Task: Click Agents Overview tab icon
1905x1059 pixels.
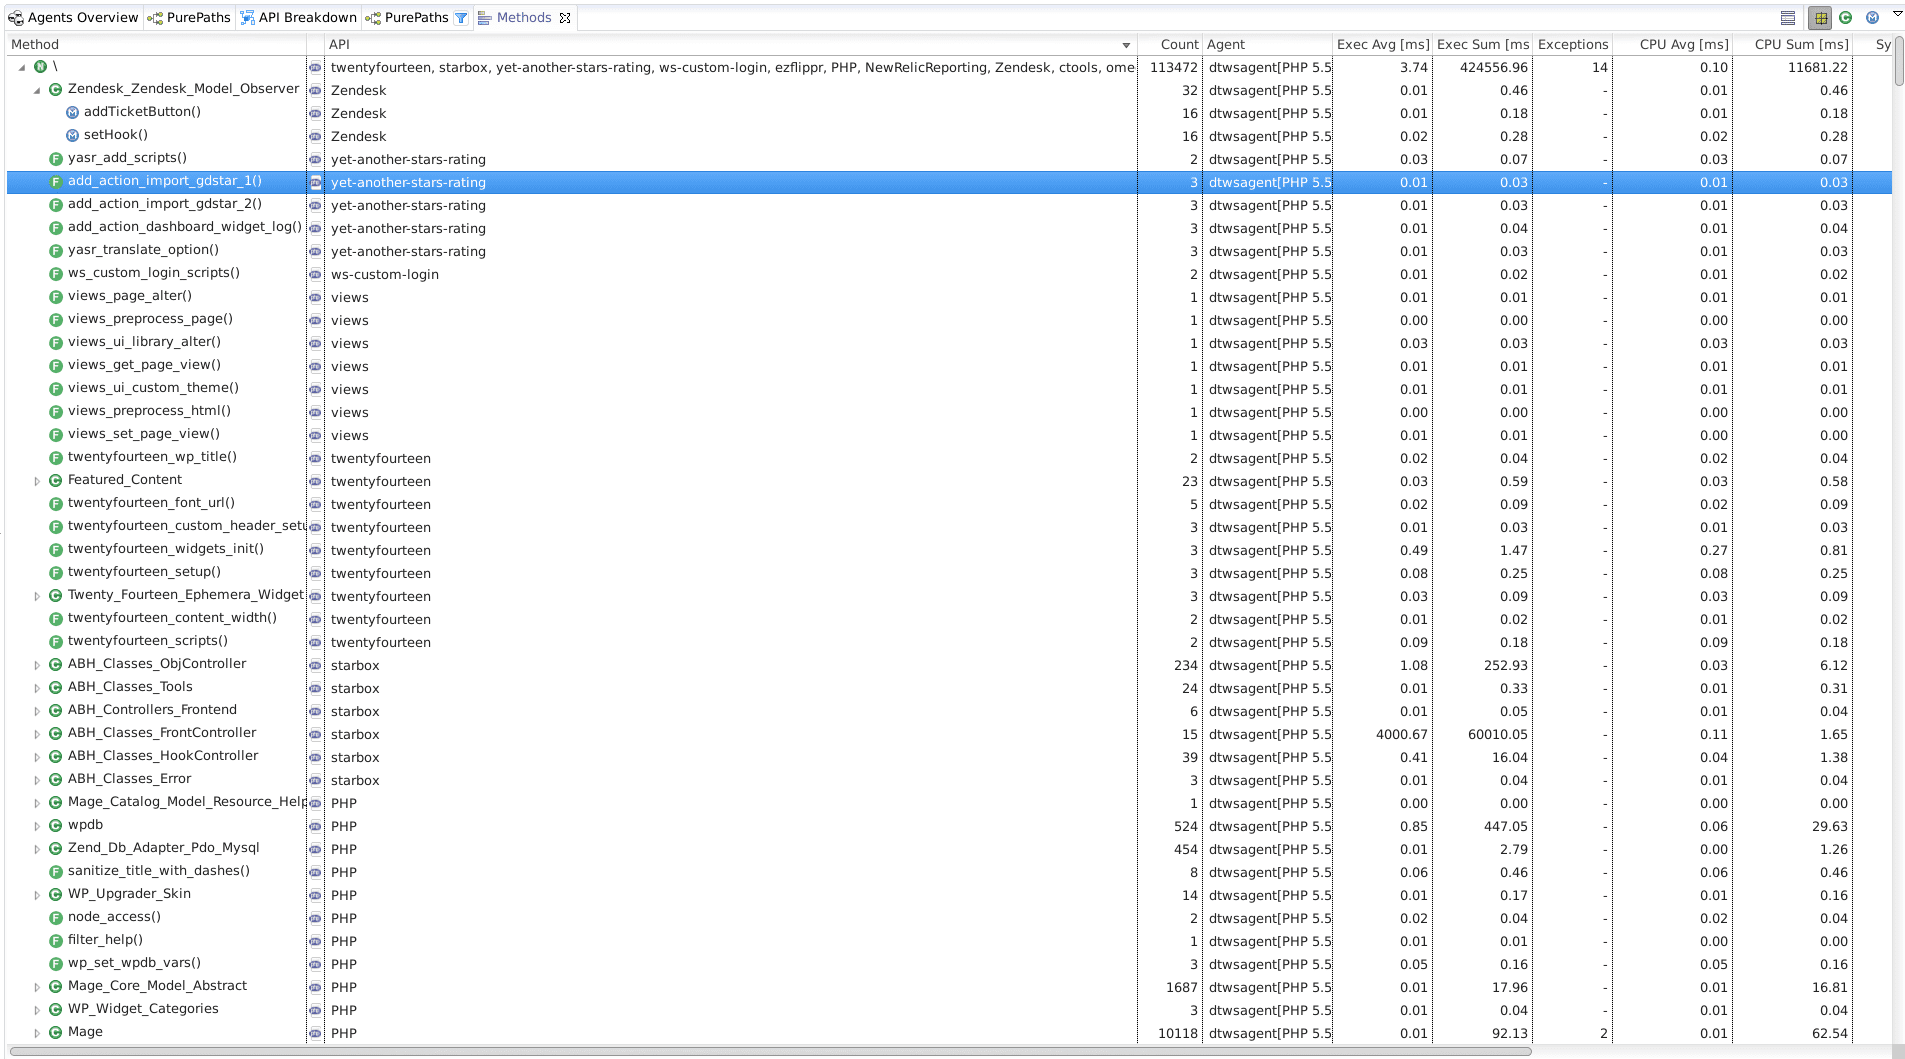Action: click(x=16, y=18)
